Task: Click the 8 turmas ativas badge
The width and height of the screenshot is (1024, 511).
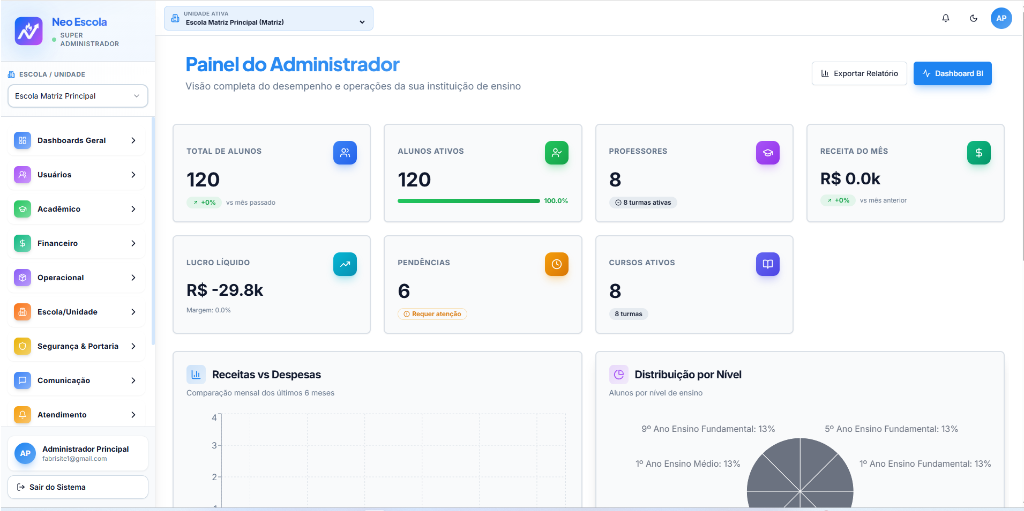Action: click(x=643, y=203)
